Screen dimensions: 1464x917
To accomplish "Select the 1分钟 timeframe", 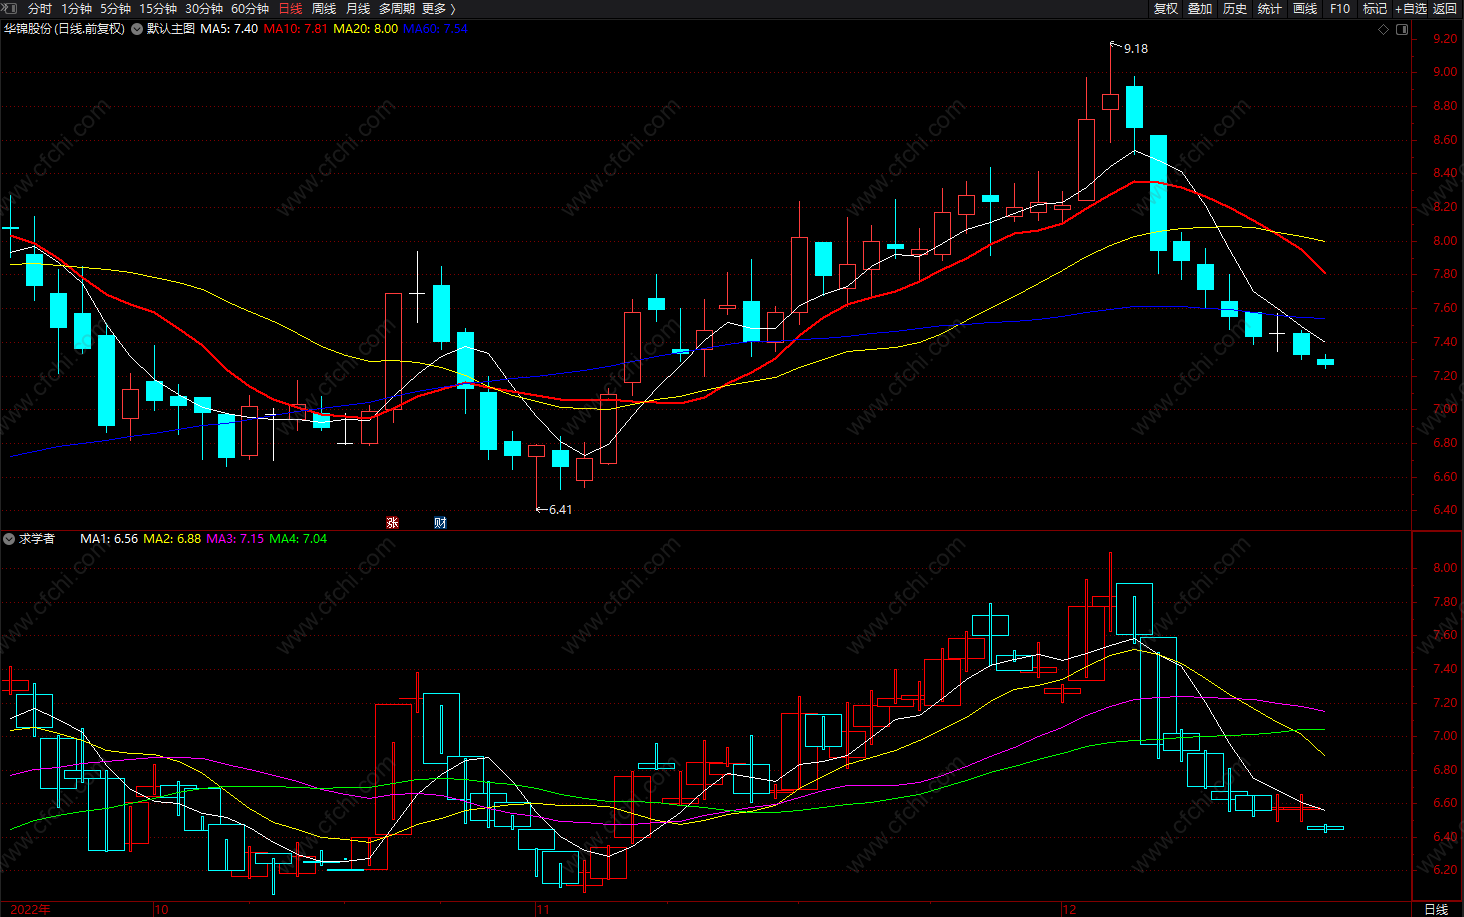I will [x=76, y=9].
